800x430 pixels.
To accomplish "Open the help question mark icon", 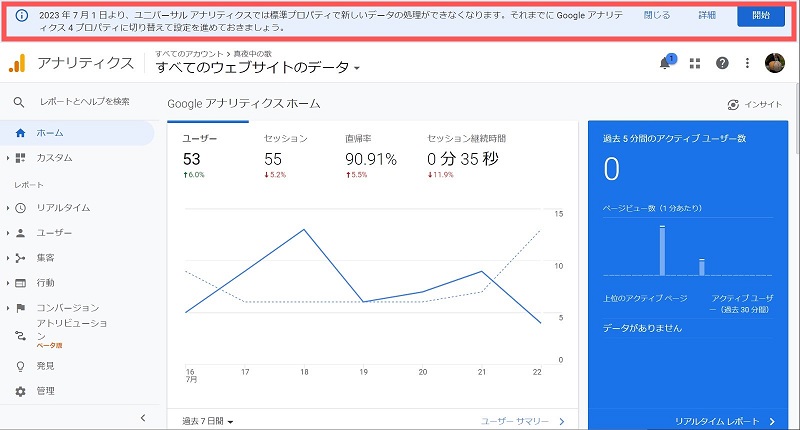I will (x=722, y=63).
